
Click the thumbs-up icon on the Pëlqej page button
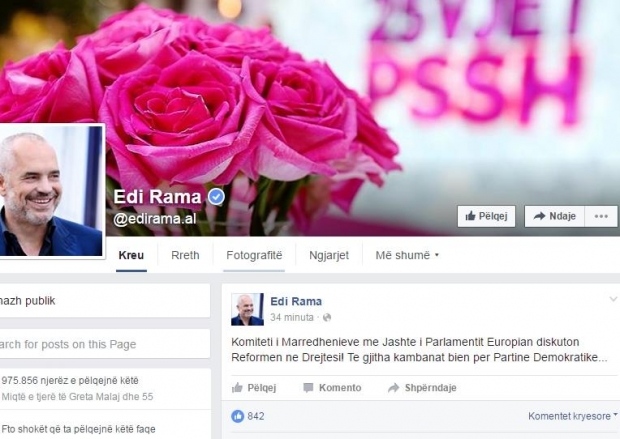pyautogui.click(x=470, y=216)
